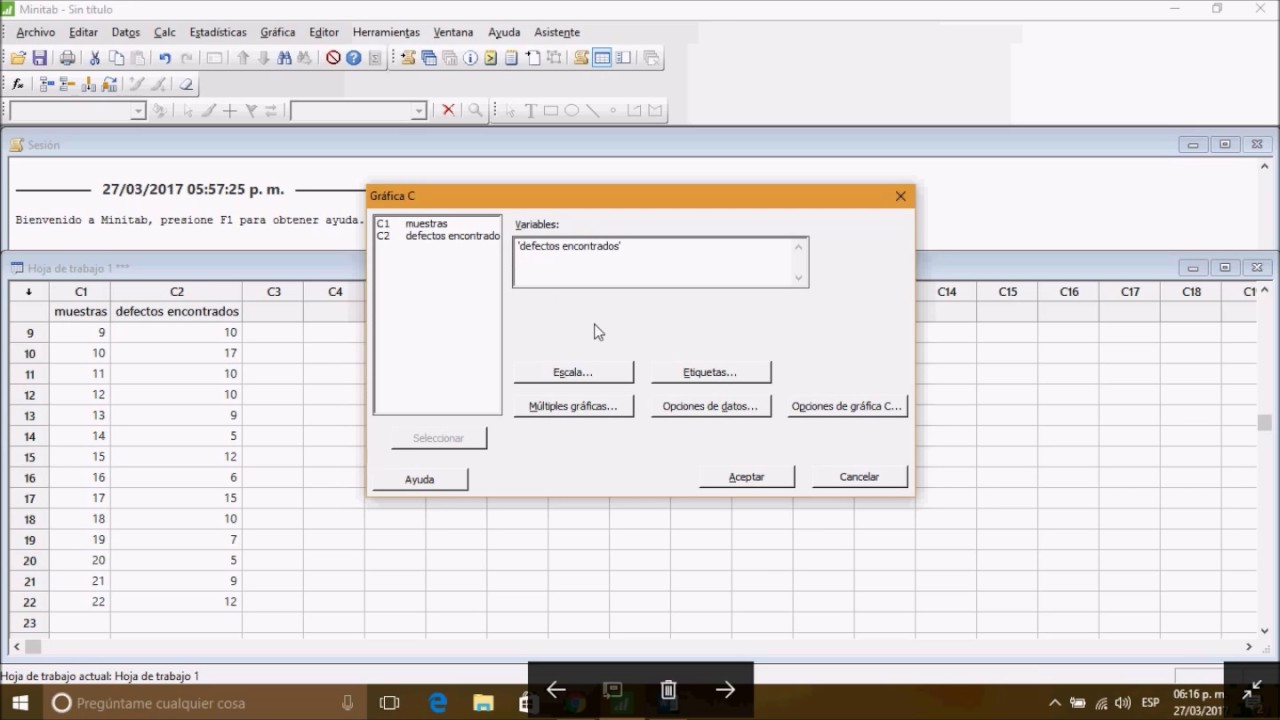
Task: Click the volume icon in system tray
Action: (1122, 703)
